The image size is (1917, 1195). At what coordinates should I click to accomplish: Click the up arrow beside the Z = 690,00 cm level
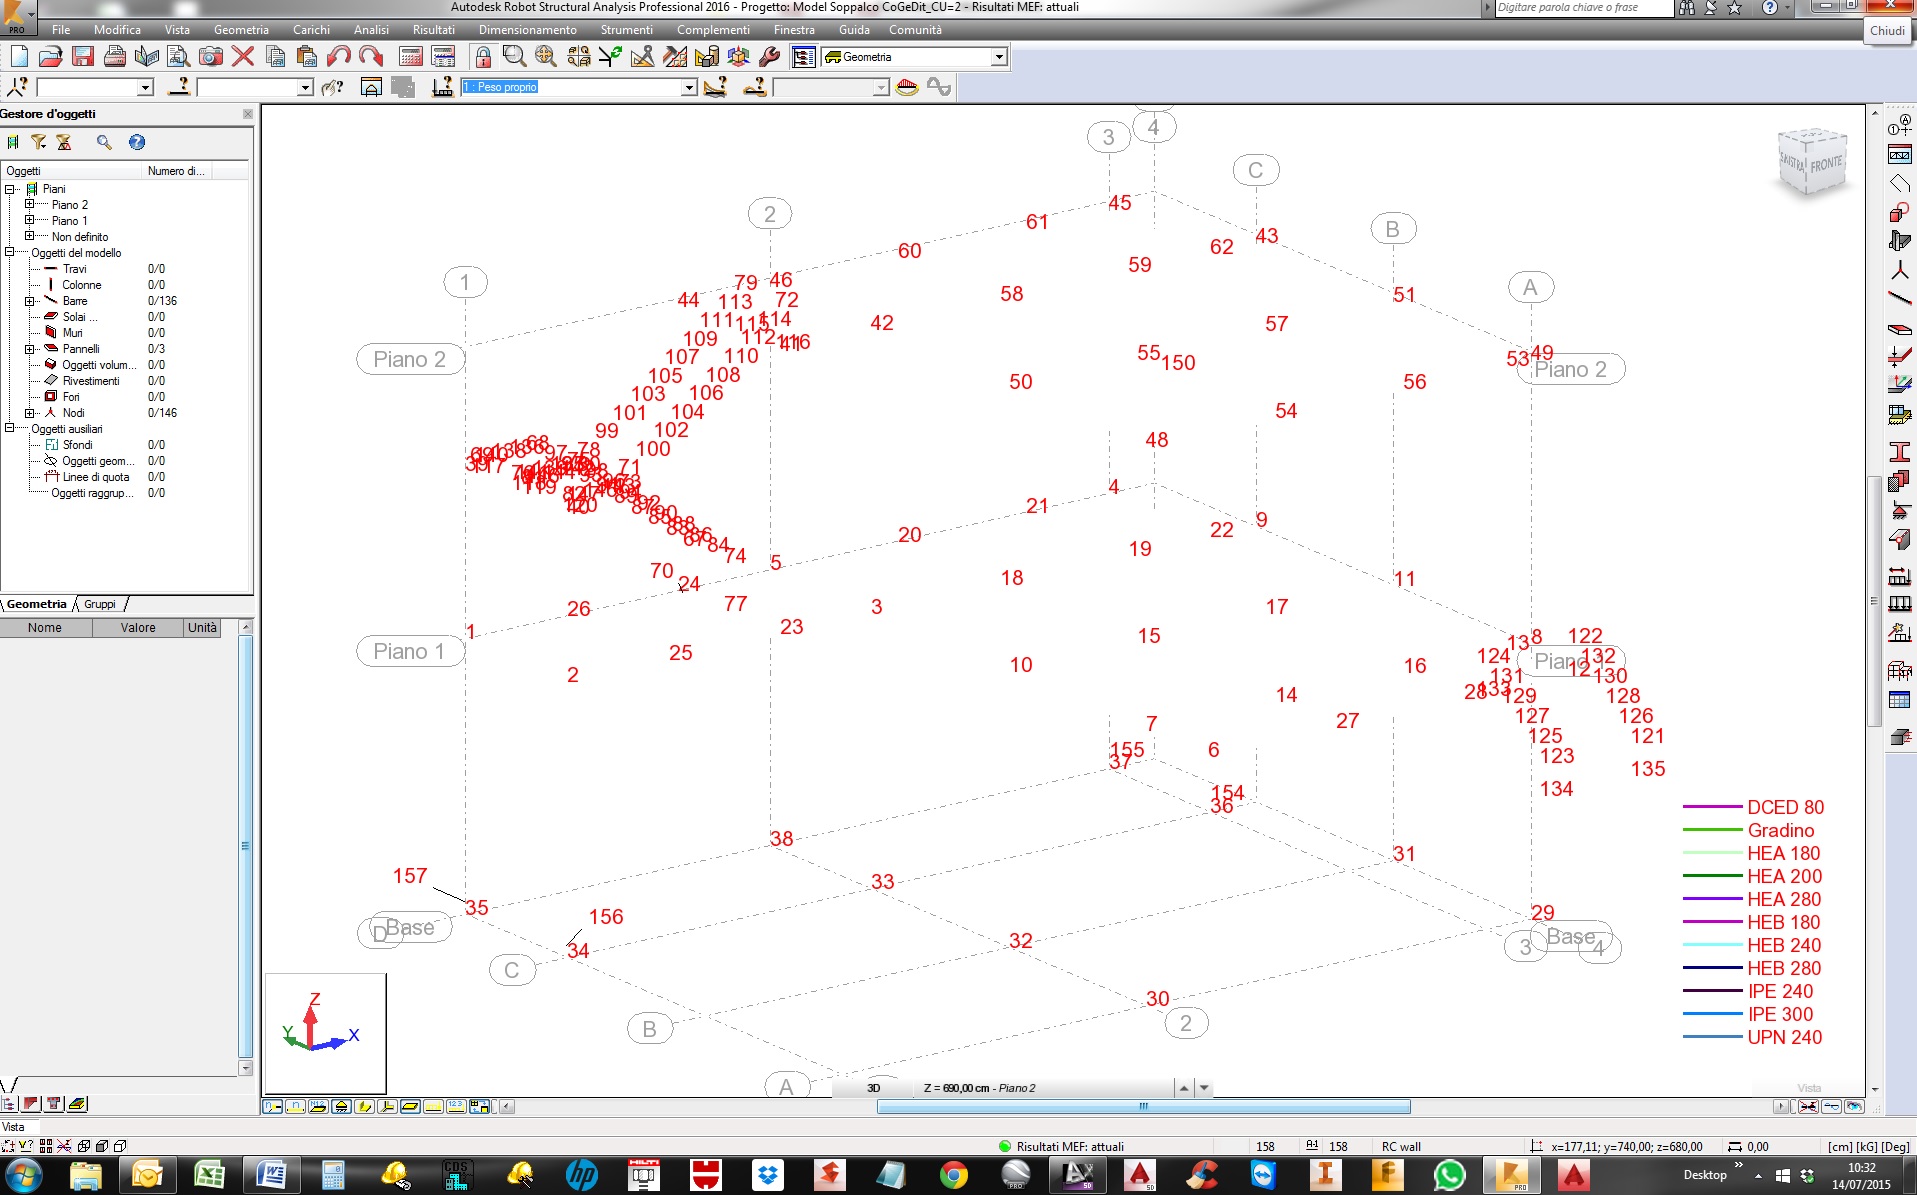pos(1184,1088)
